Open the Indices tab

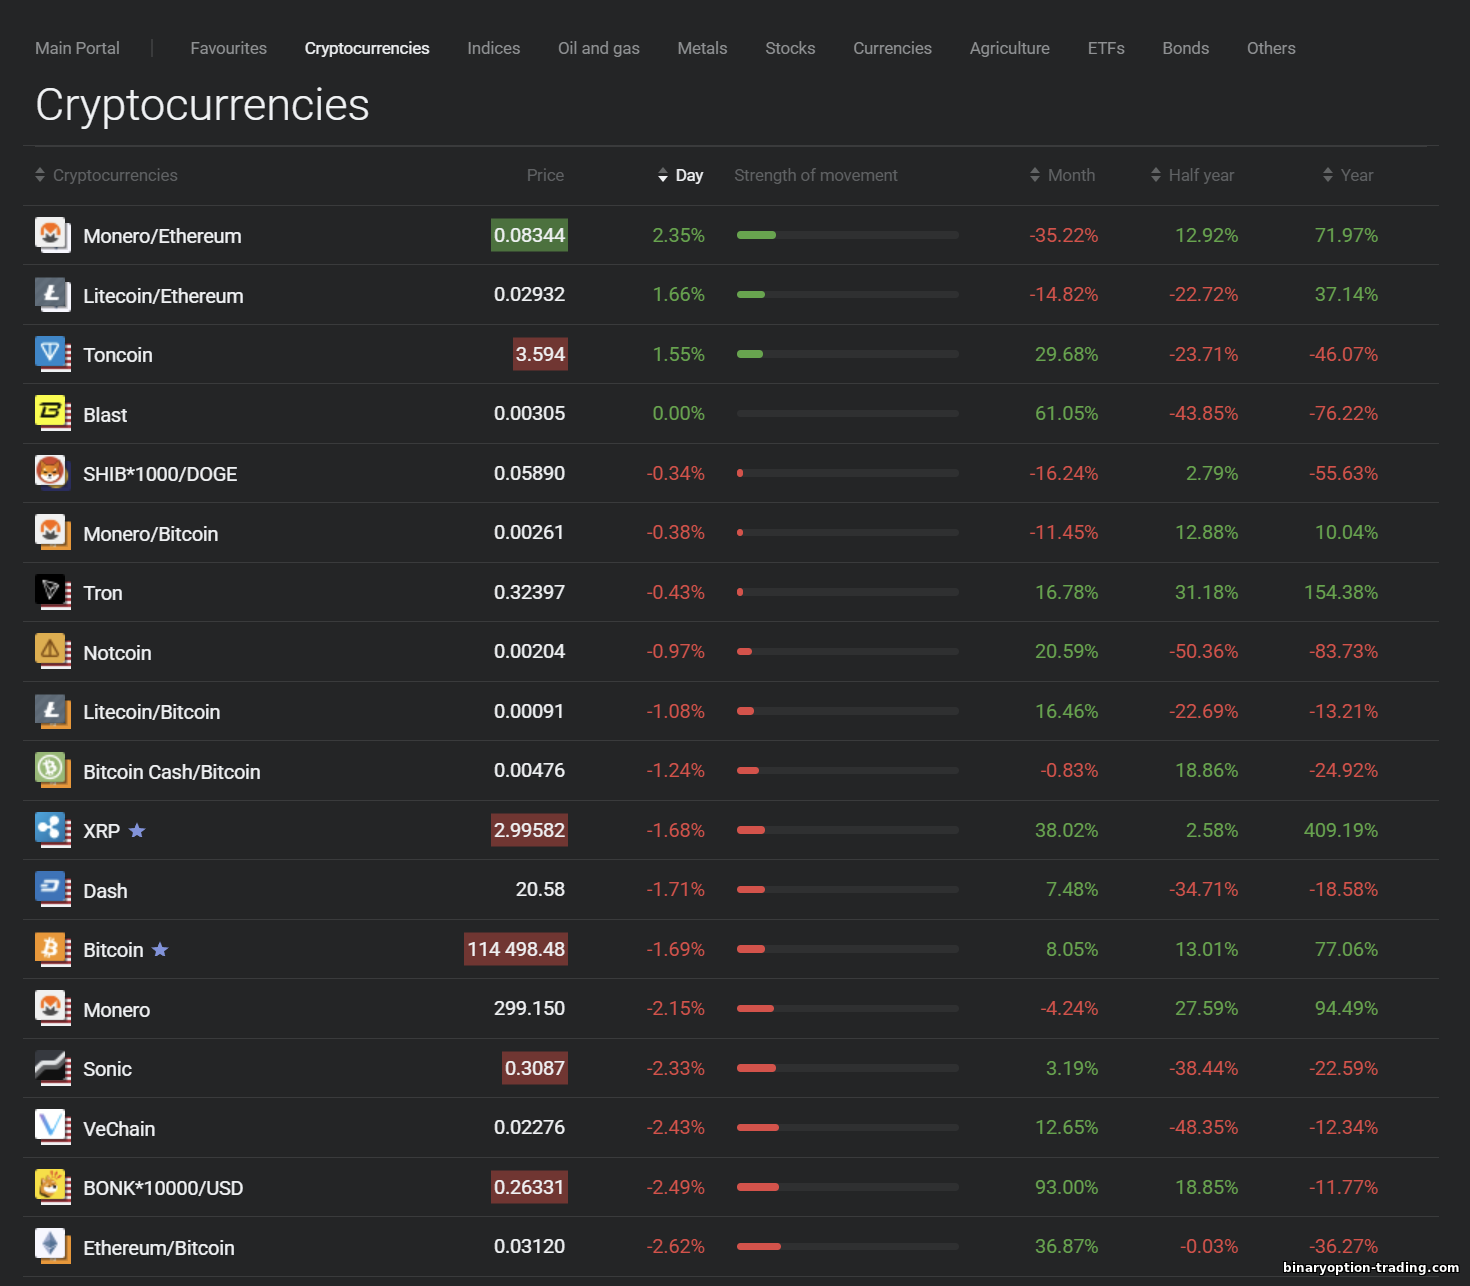(493, 48)
